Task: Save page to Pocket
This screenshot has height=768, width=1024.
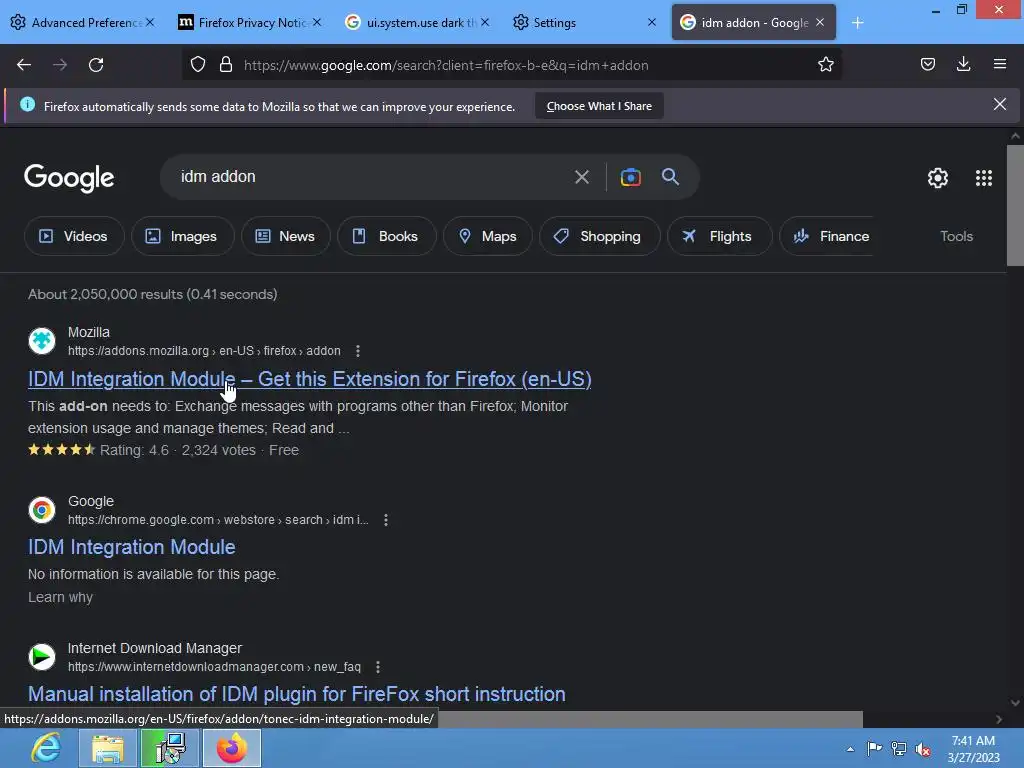Action: click(927, 64)
